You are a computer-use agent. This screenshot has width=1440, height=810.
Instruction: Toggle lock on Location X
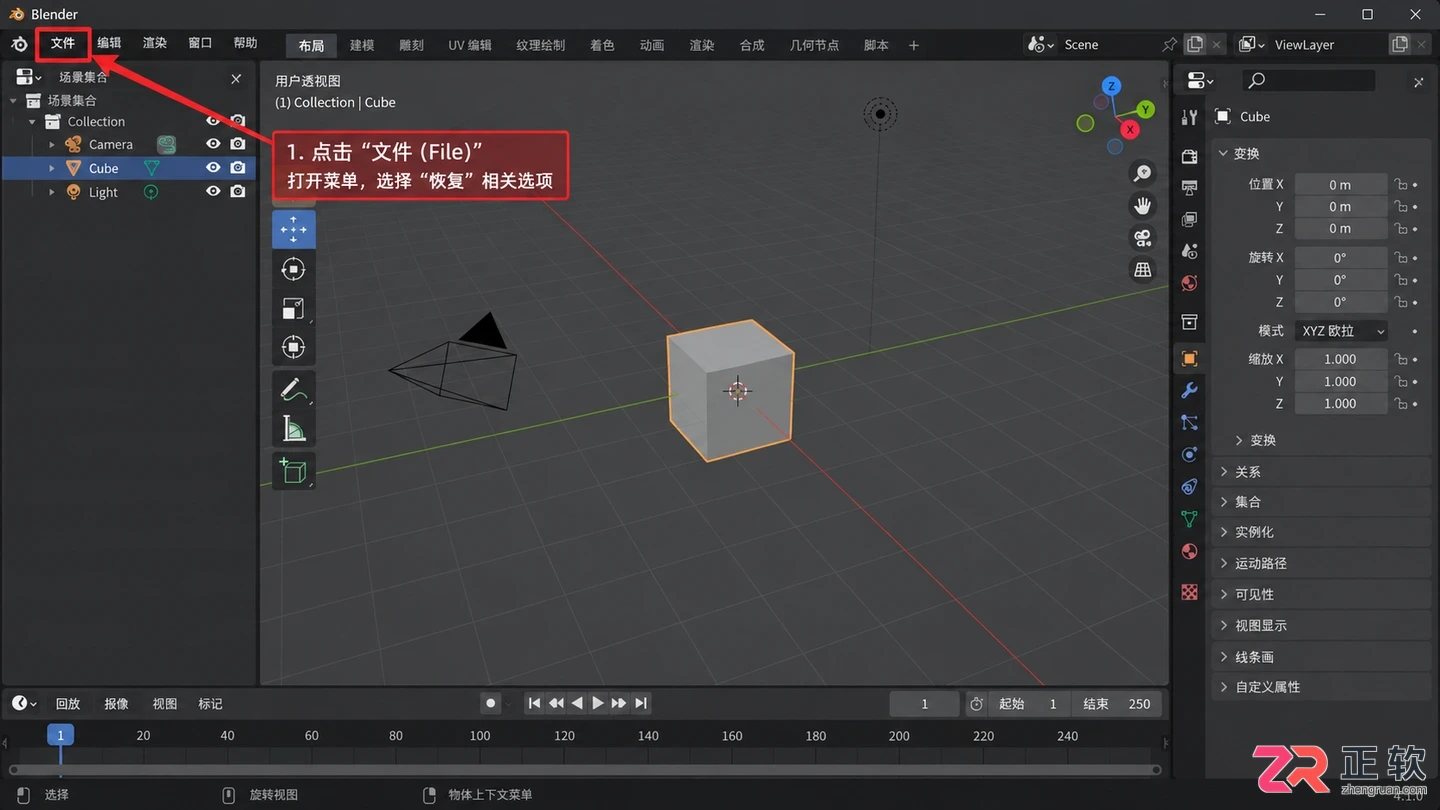point(1401,184)
